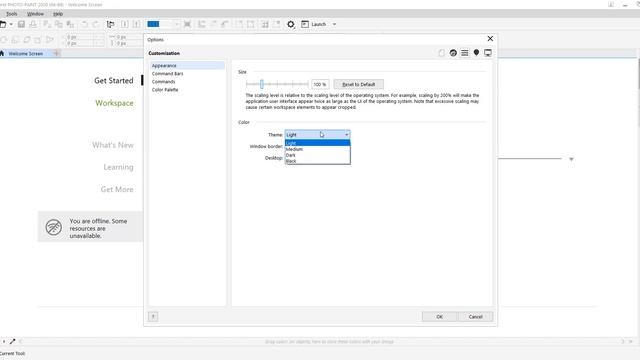The width and height of the screenshot is (640, 360).
Task: Click the plus tab next to Welcome Screen
Action: pyautogui.click(x=56, y=53)
